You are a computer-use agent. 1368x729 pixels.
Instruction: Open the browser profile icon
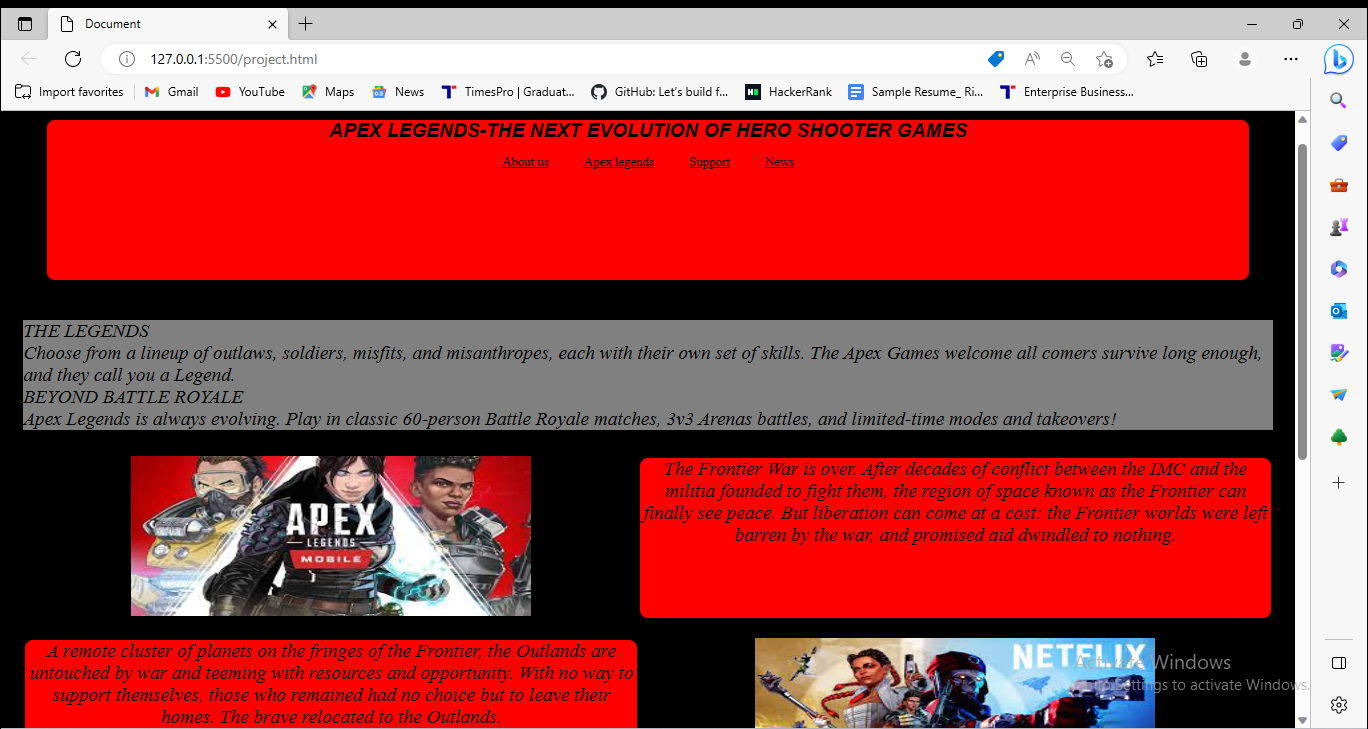point(1244,59)
